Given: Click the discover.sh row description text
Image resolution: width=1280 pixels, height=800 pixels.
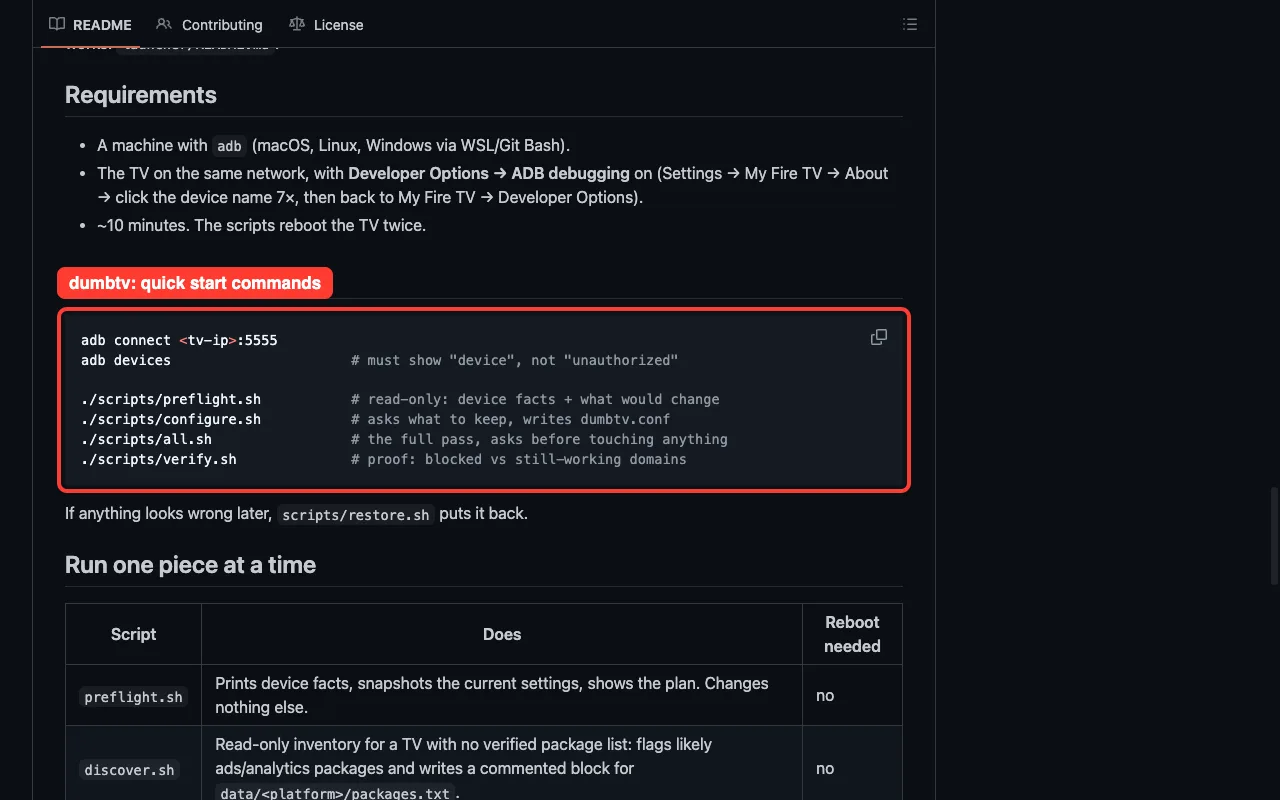Looking at the screenshot, I should (464, 768).
